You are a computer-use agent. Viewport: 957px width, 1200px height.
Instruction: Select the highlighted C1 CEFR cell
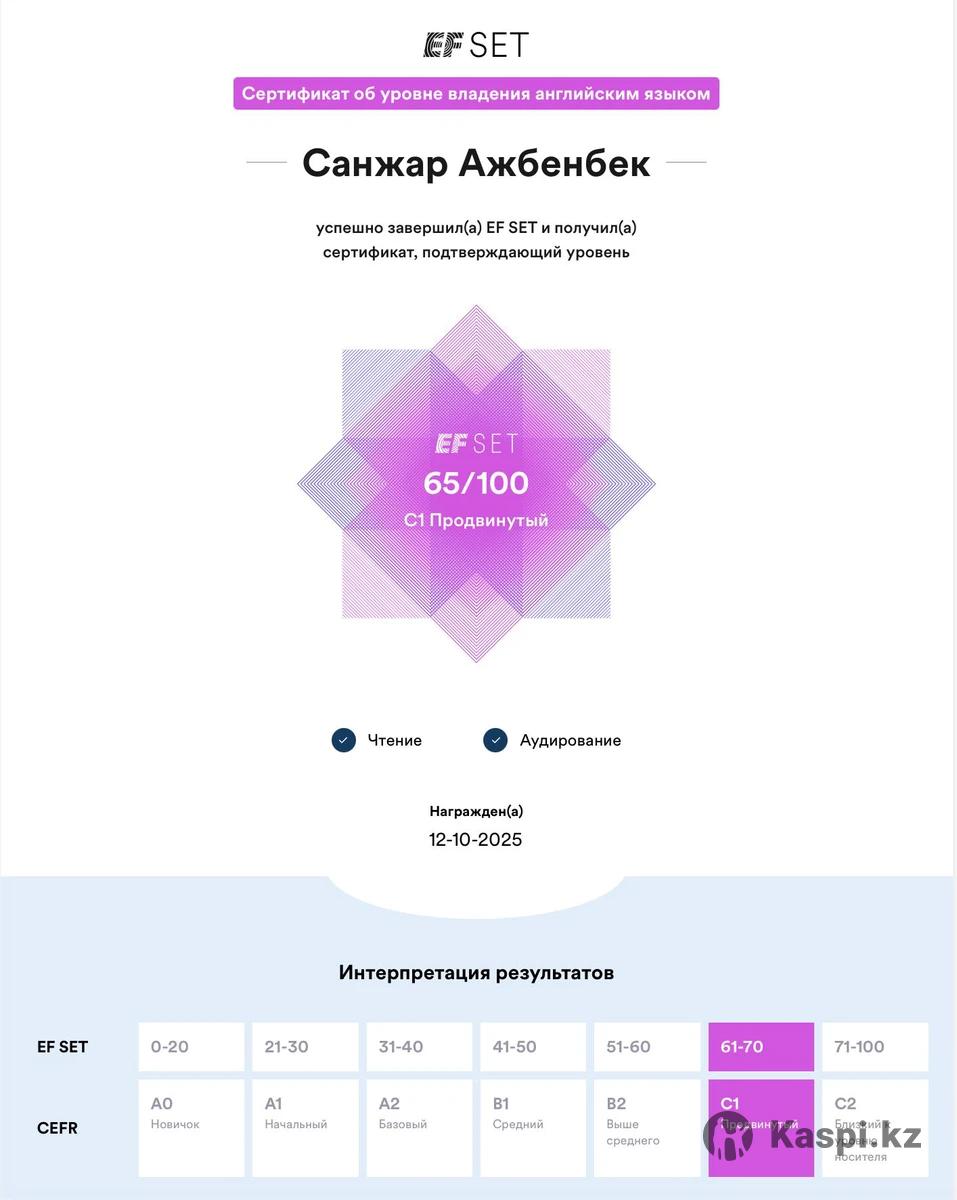[x=761, y=1127]
